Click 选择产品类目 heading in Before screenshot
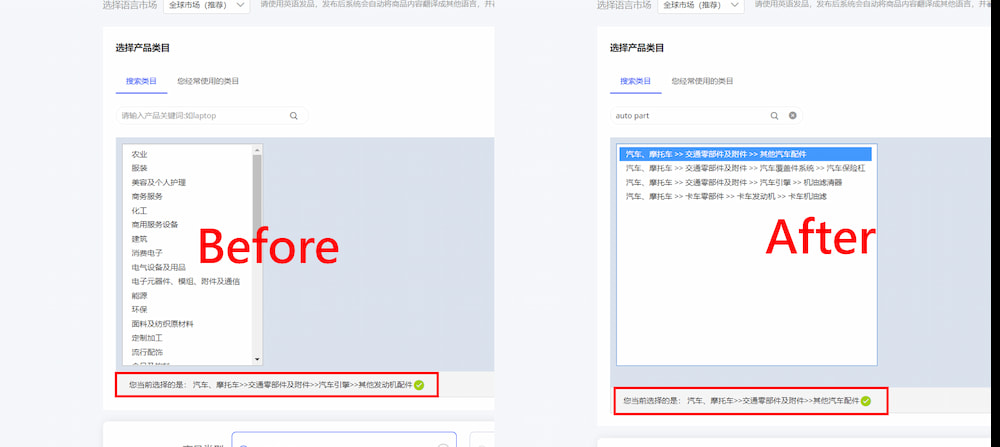This screenshot has height=447, width=1000. tap(142, 48)
